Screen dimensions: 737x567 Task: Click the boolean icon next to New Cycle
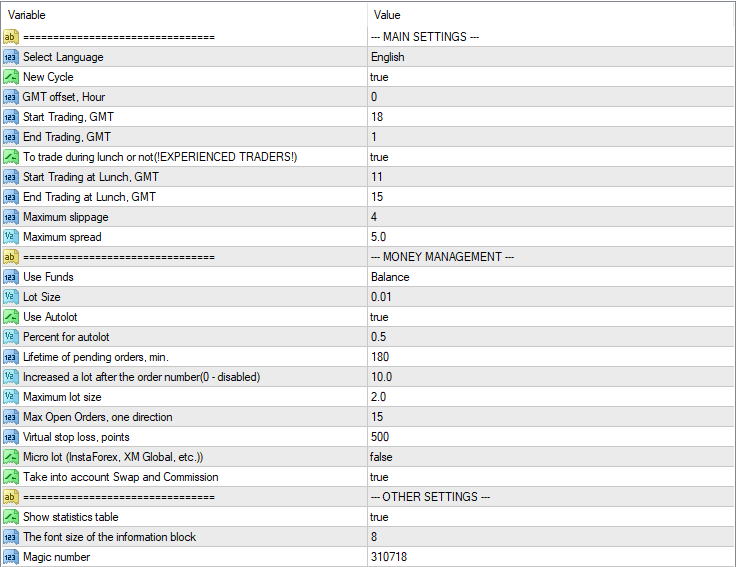pos(10,77)
